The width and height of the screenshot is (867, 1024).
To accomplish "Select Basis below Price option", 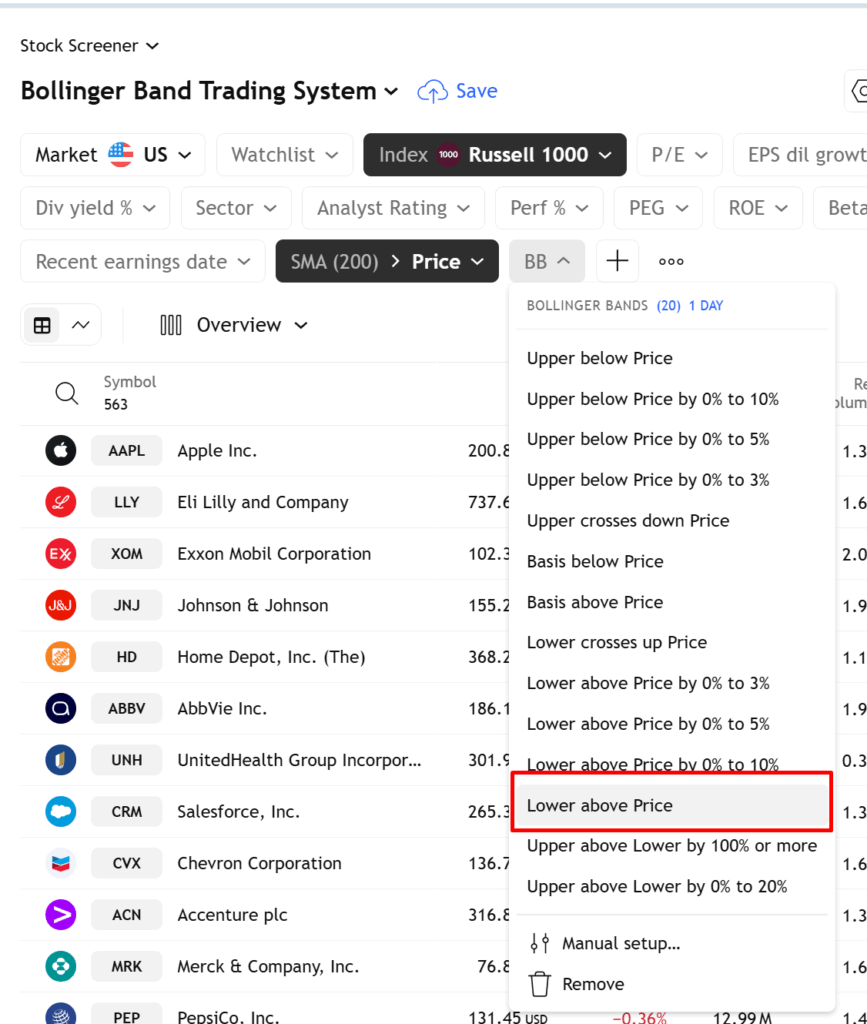I will click(x=672, y=562).
